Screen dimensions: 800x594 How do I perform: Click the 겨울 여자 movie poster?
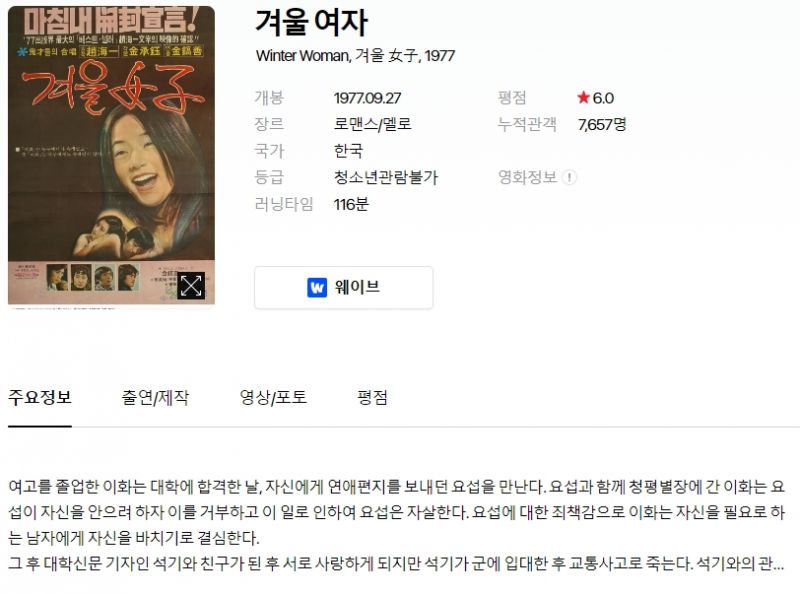111,155
